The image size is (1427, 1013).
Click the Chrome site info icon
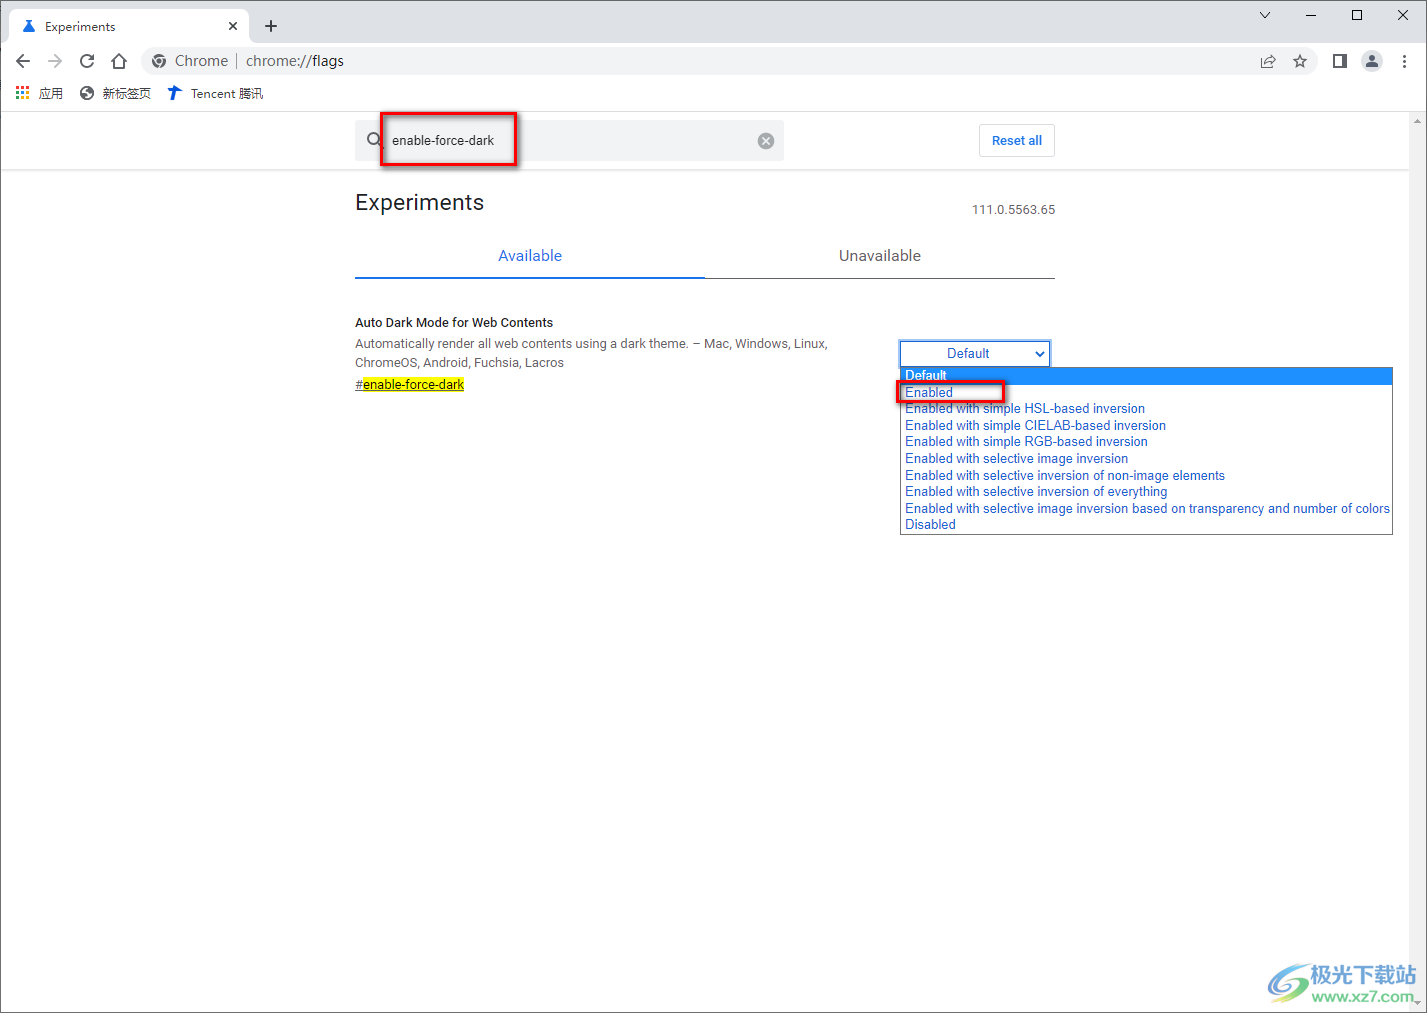pyautogui.click(x=159, y=61)
